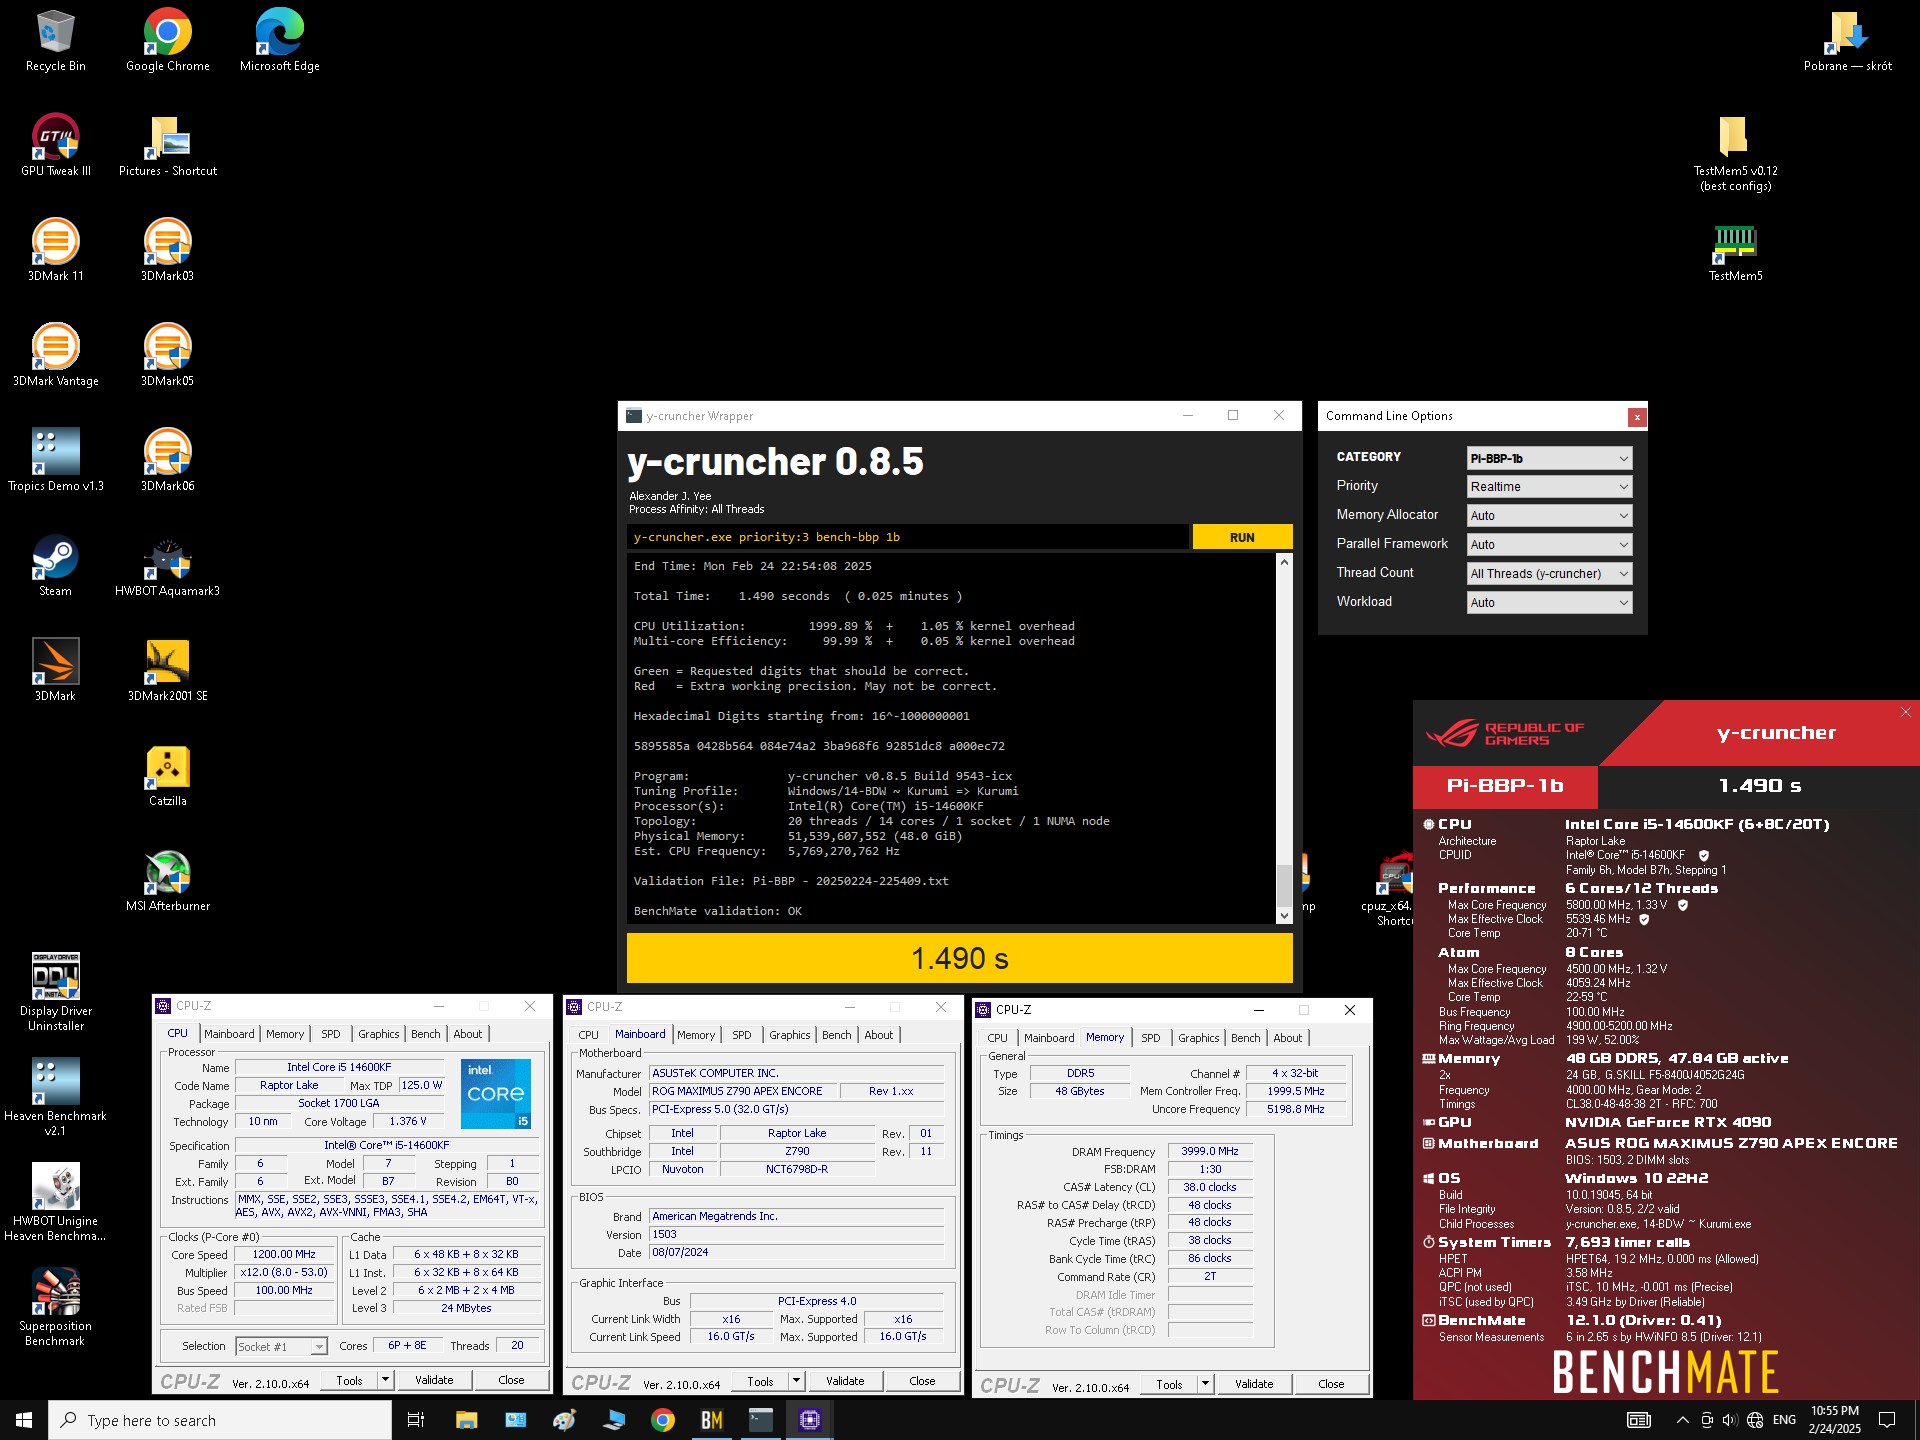Select the Heaven Benchmark v2.1 icon
The height and width of the screenshot is (1440, 1920).
pyautogui.click(x=56, y=1097)
